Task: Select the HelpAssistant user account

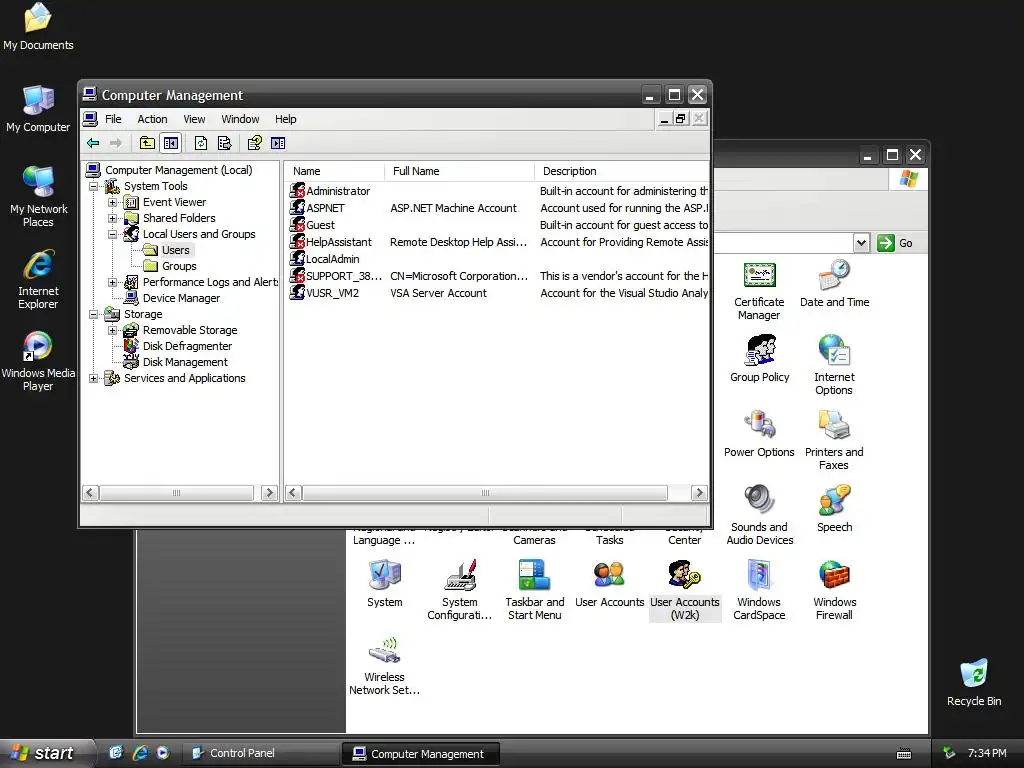Action: [x=331, y=242]
